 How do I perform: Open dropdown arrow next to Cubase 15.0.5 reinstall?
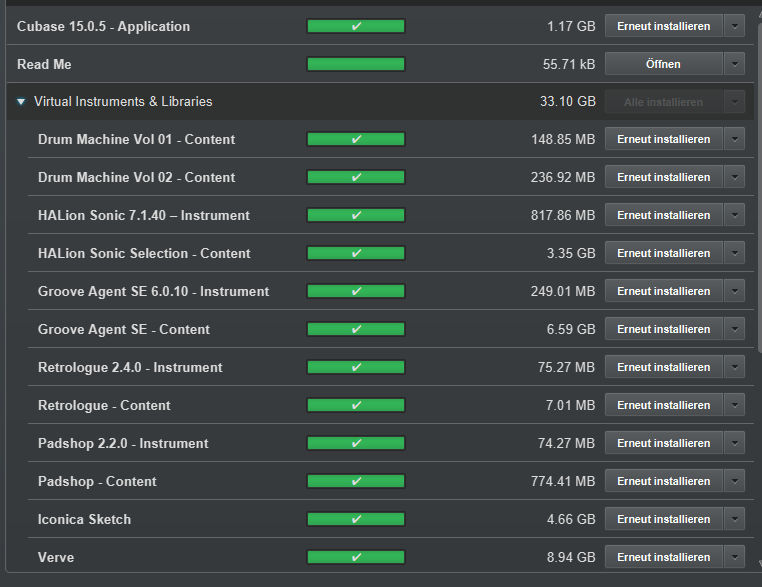[735, 26]
